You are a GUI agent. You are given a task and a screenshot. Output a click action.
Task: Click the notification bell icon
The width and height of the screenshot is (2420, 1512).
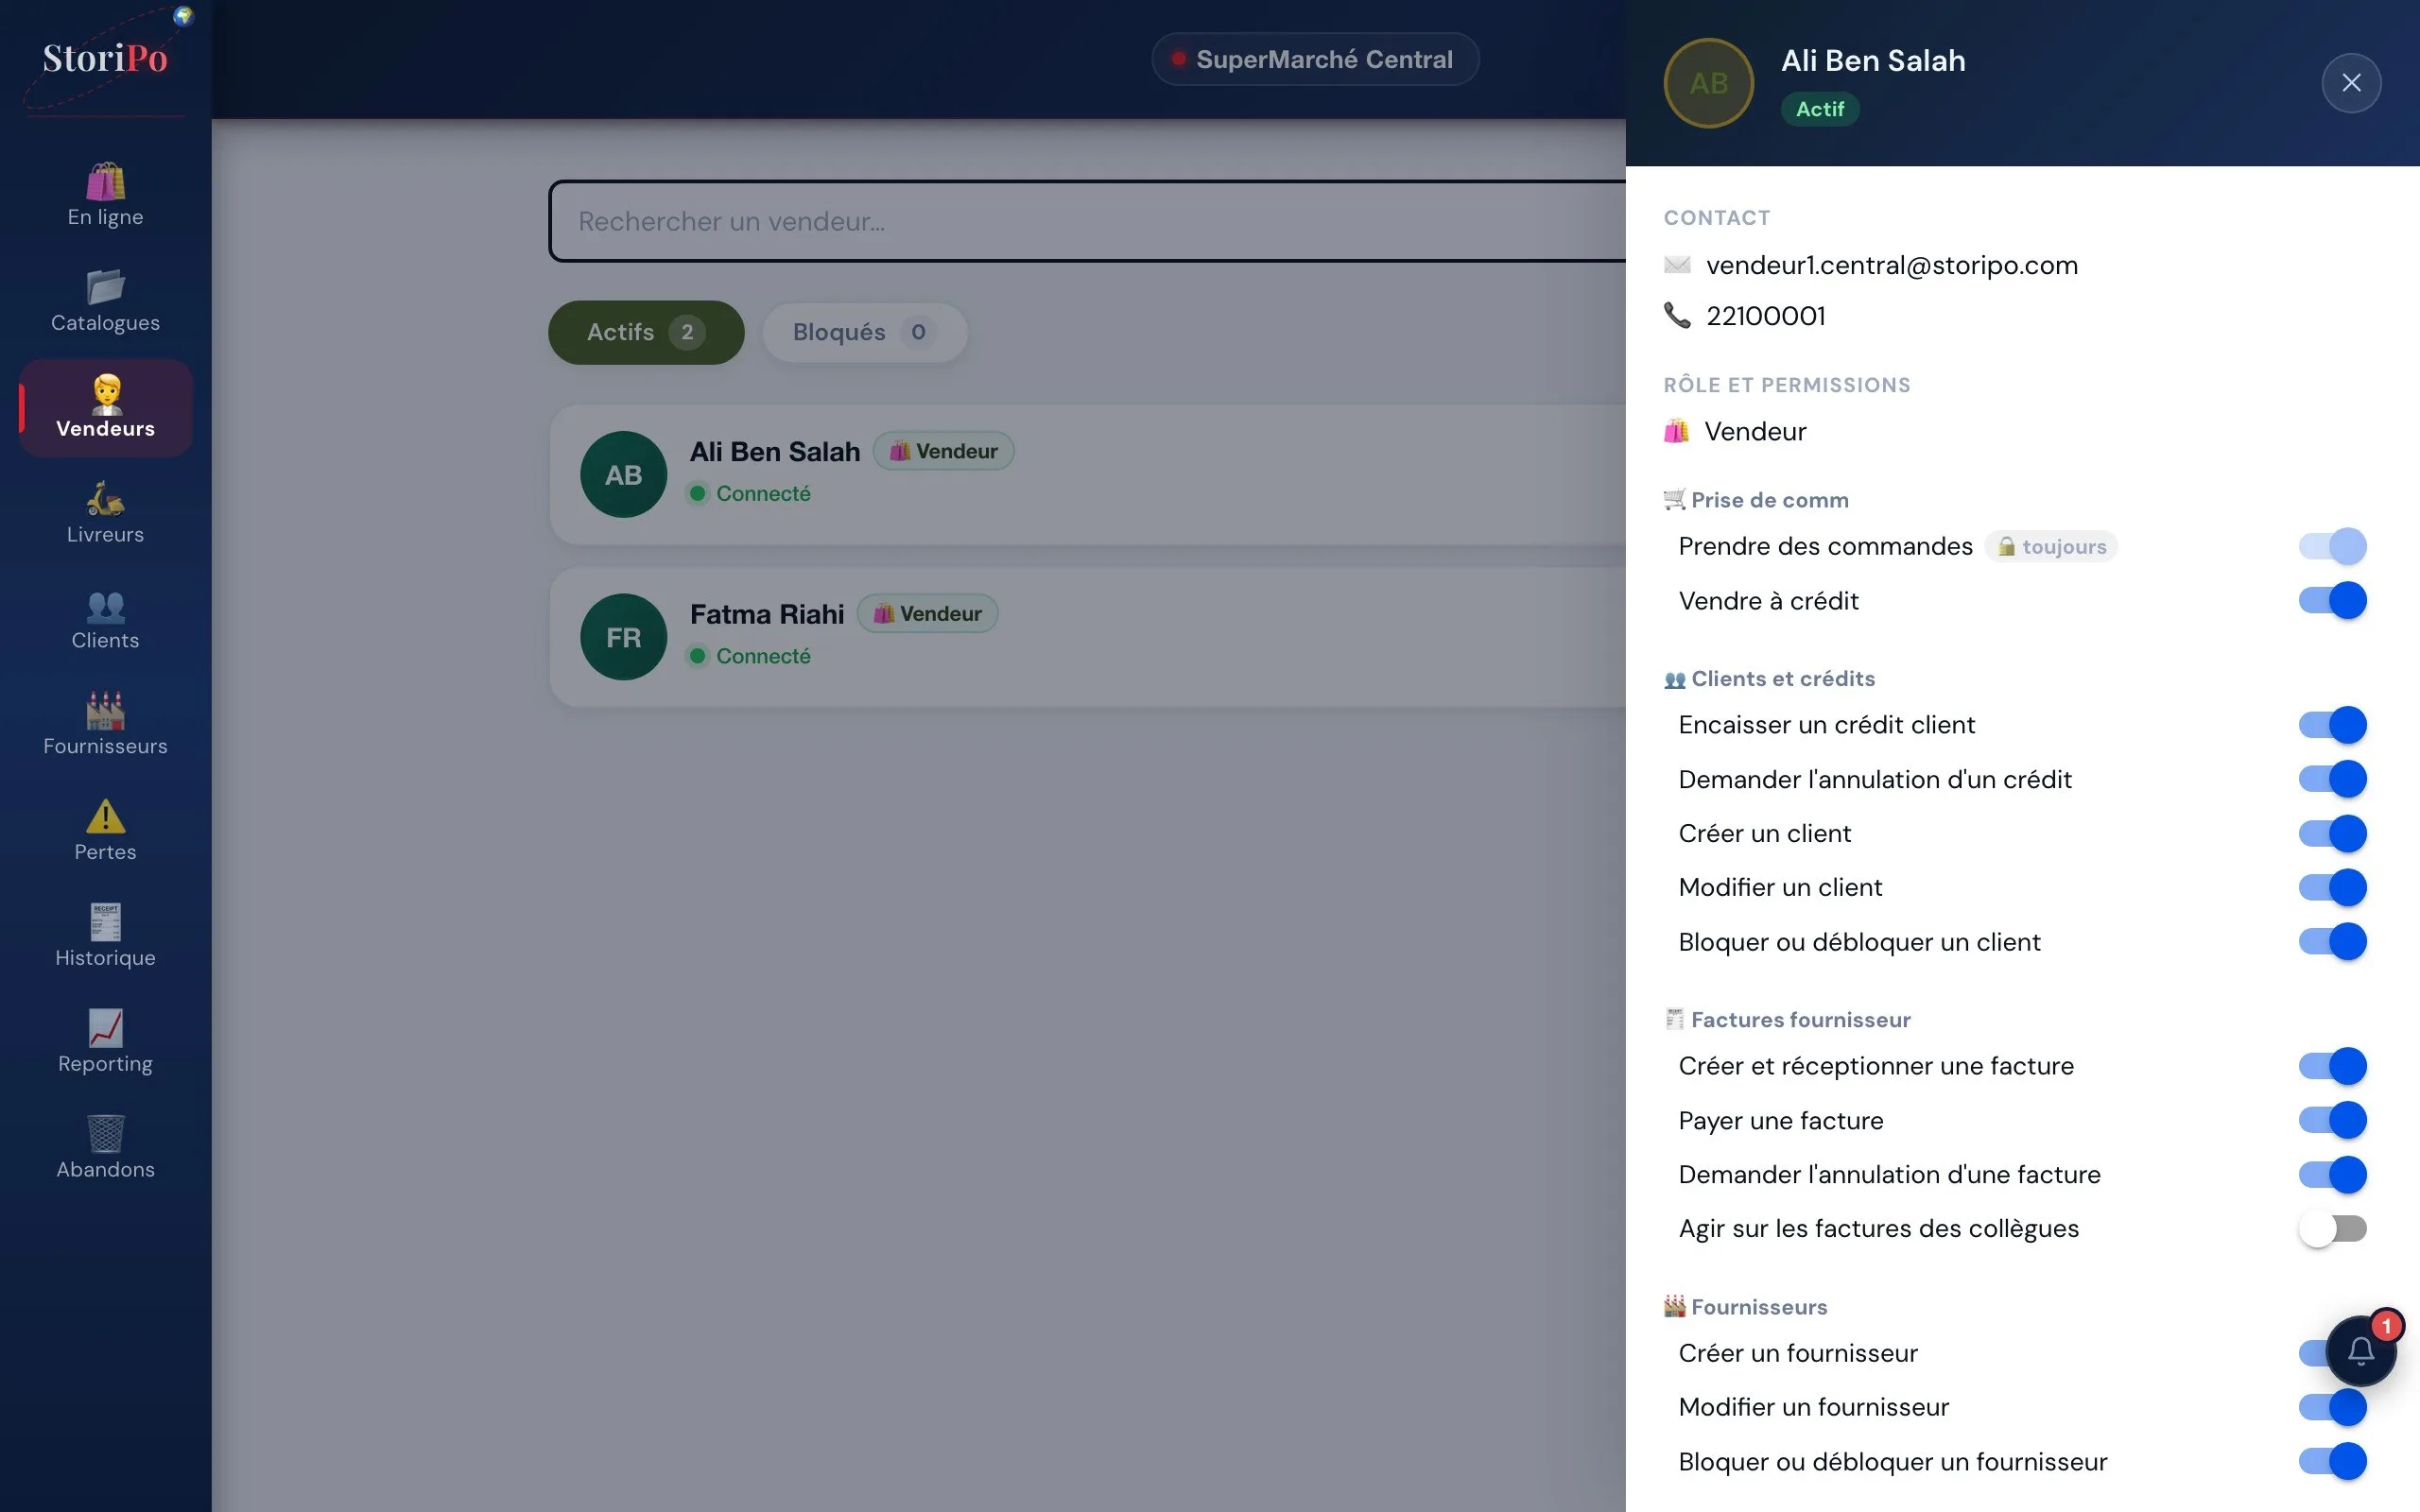coord(2361,1351)
